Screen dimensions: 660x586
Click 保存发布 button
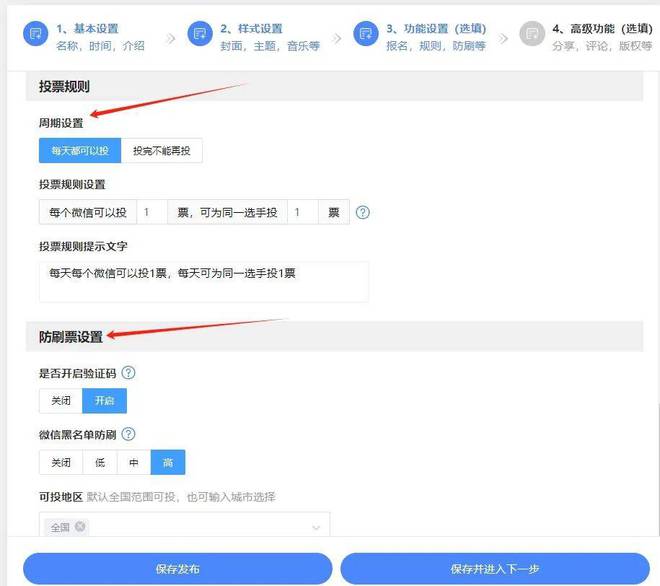pos(178,569)
